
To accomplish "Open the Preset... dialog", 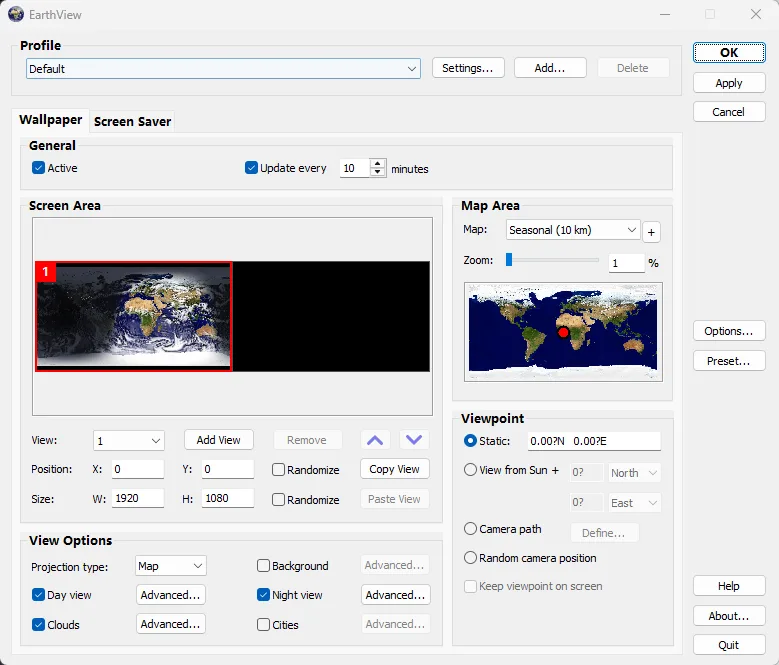I will coord(728,361).
